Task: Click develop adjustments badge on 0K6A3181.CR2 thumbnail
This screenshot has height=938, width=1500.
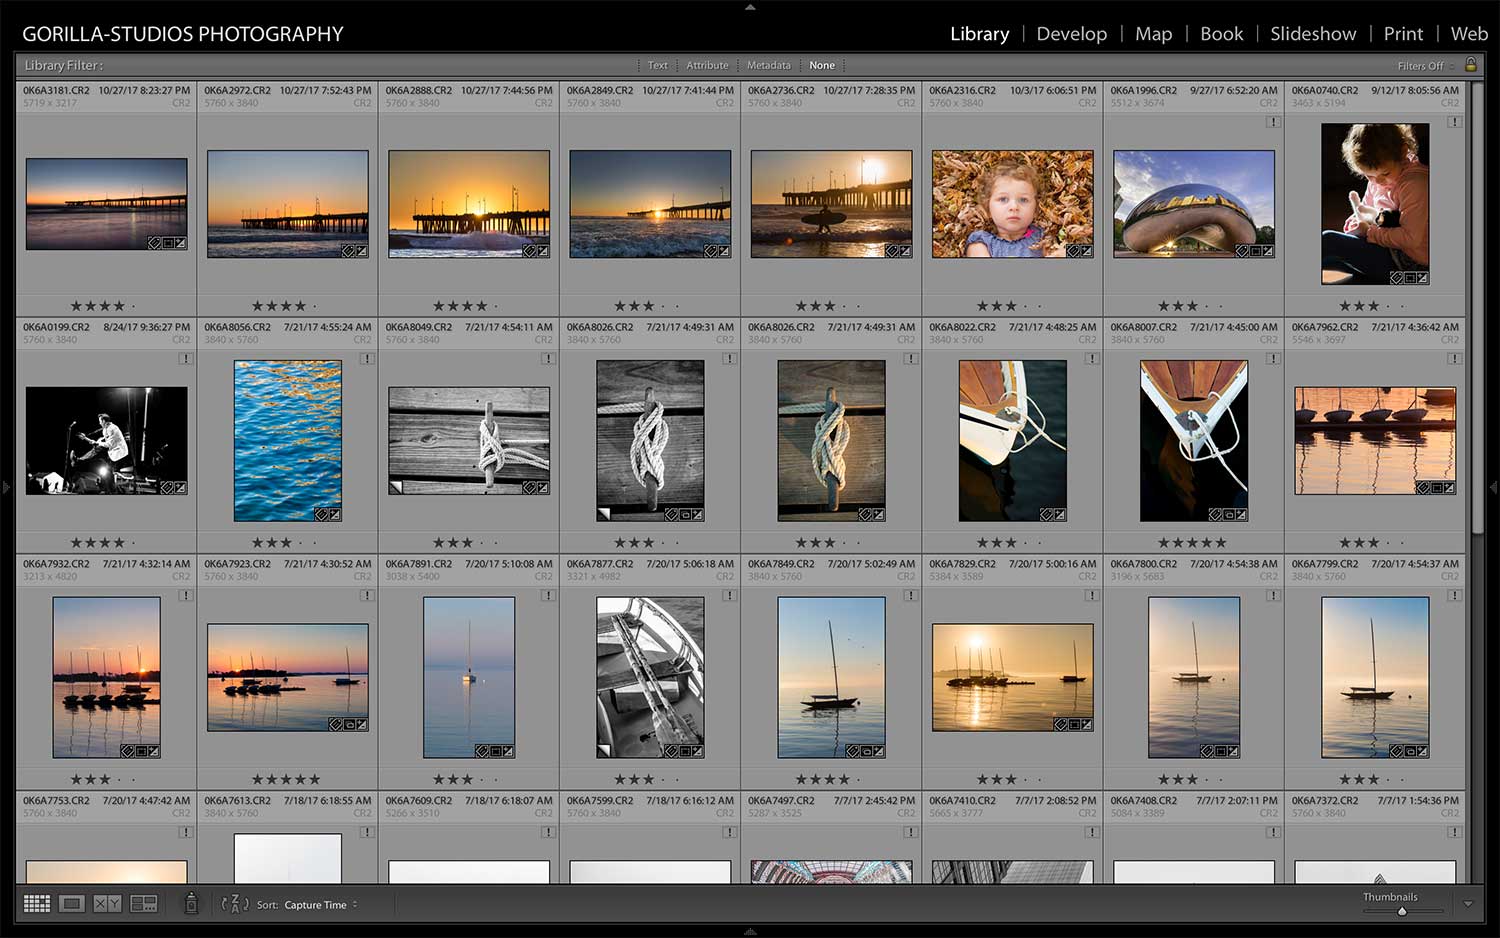Action: tap(180, 243)
